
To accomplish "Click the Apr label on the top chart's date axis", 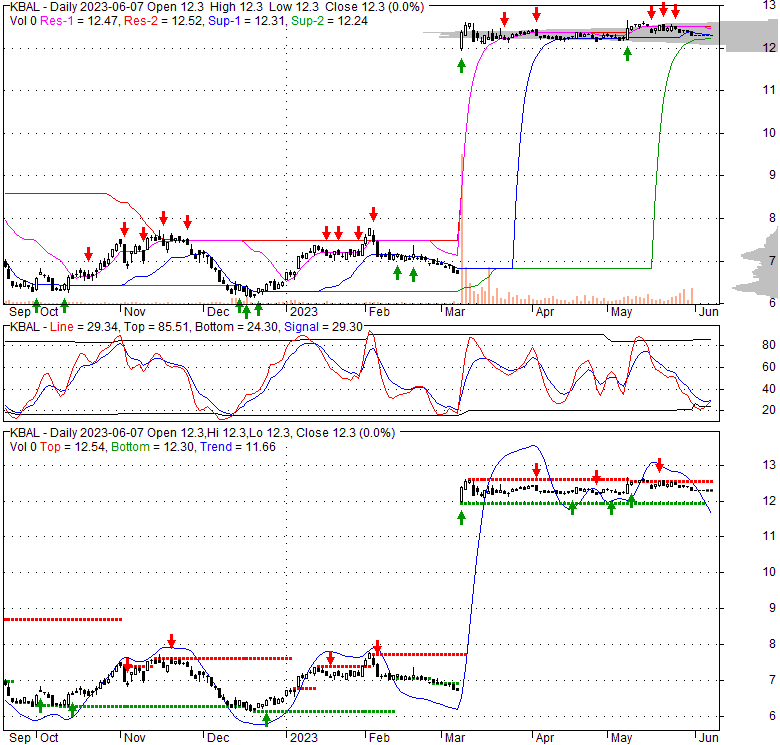I will [x=545, y=312].
